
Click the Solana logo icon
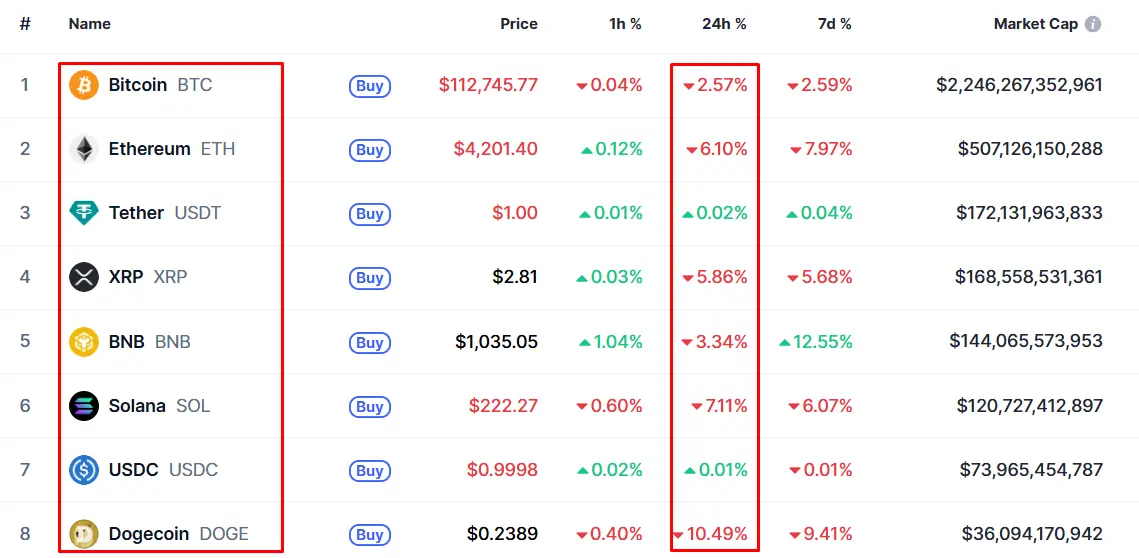[84, 405]
